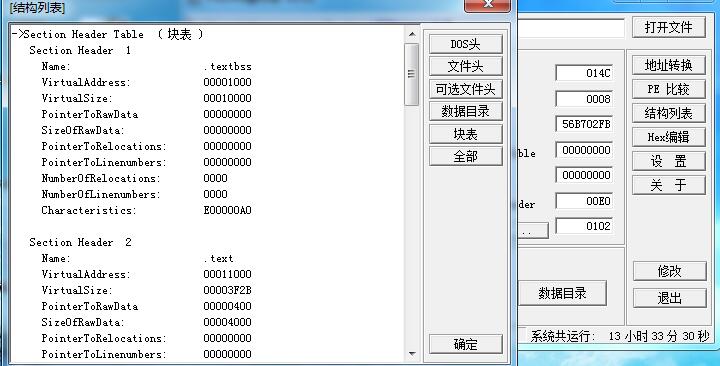Screen dimensions: 720x366
Task: Click the timestamp field 56B702FB
Action: (x=584, y=124)
